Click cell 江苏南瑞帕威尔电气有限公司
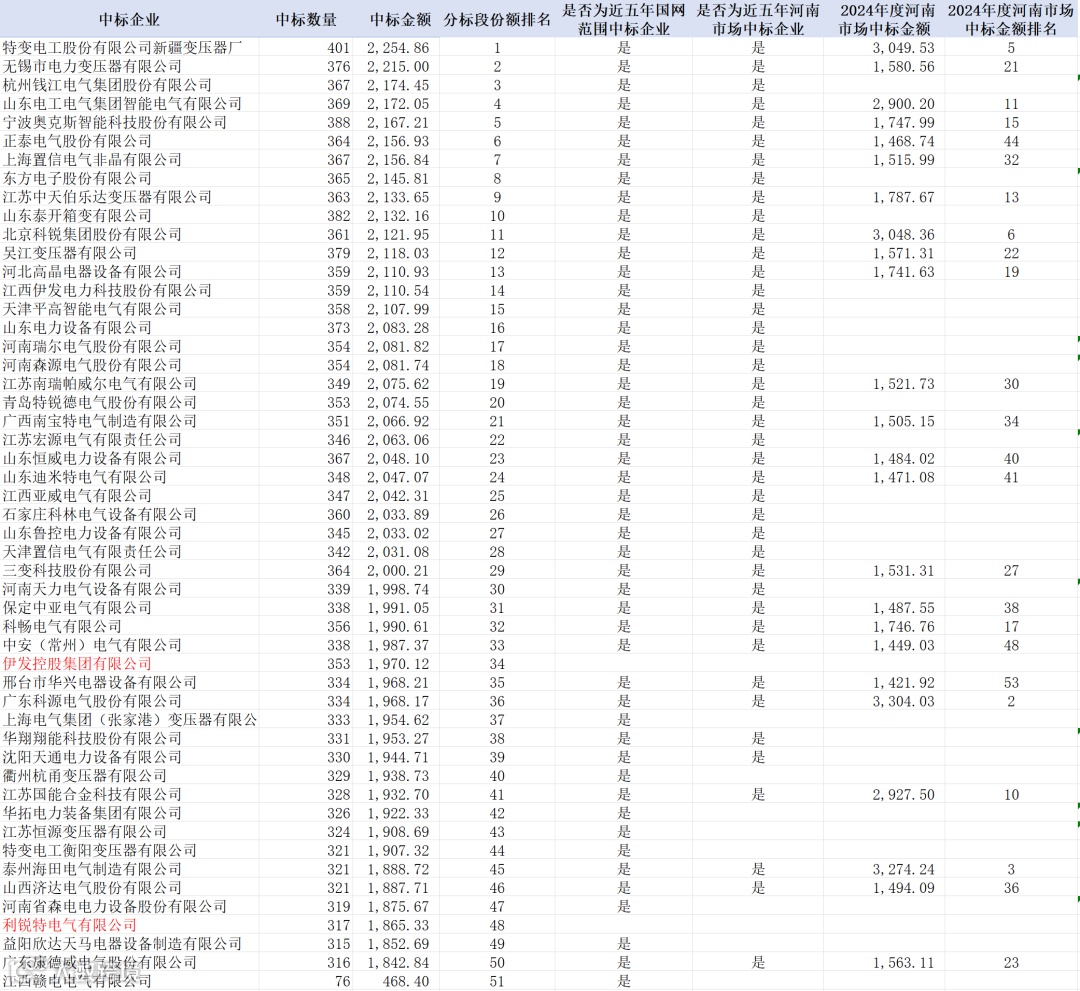This screenshot has height=991, width=1080. pyautogui.click(x=99, y=383)
